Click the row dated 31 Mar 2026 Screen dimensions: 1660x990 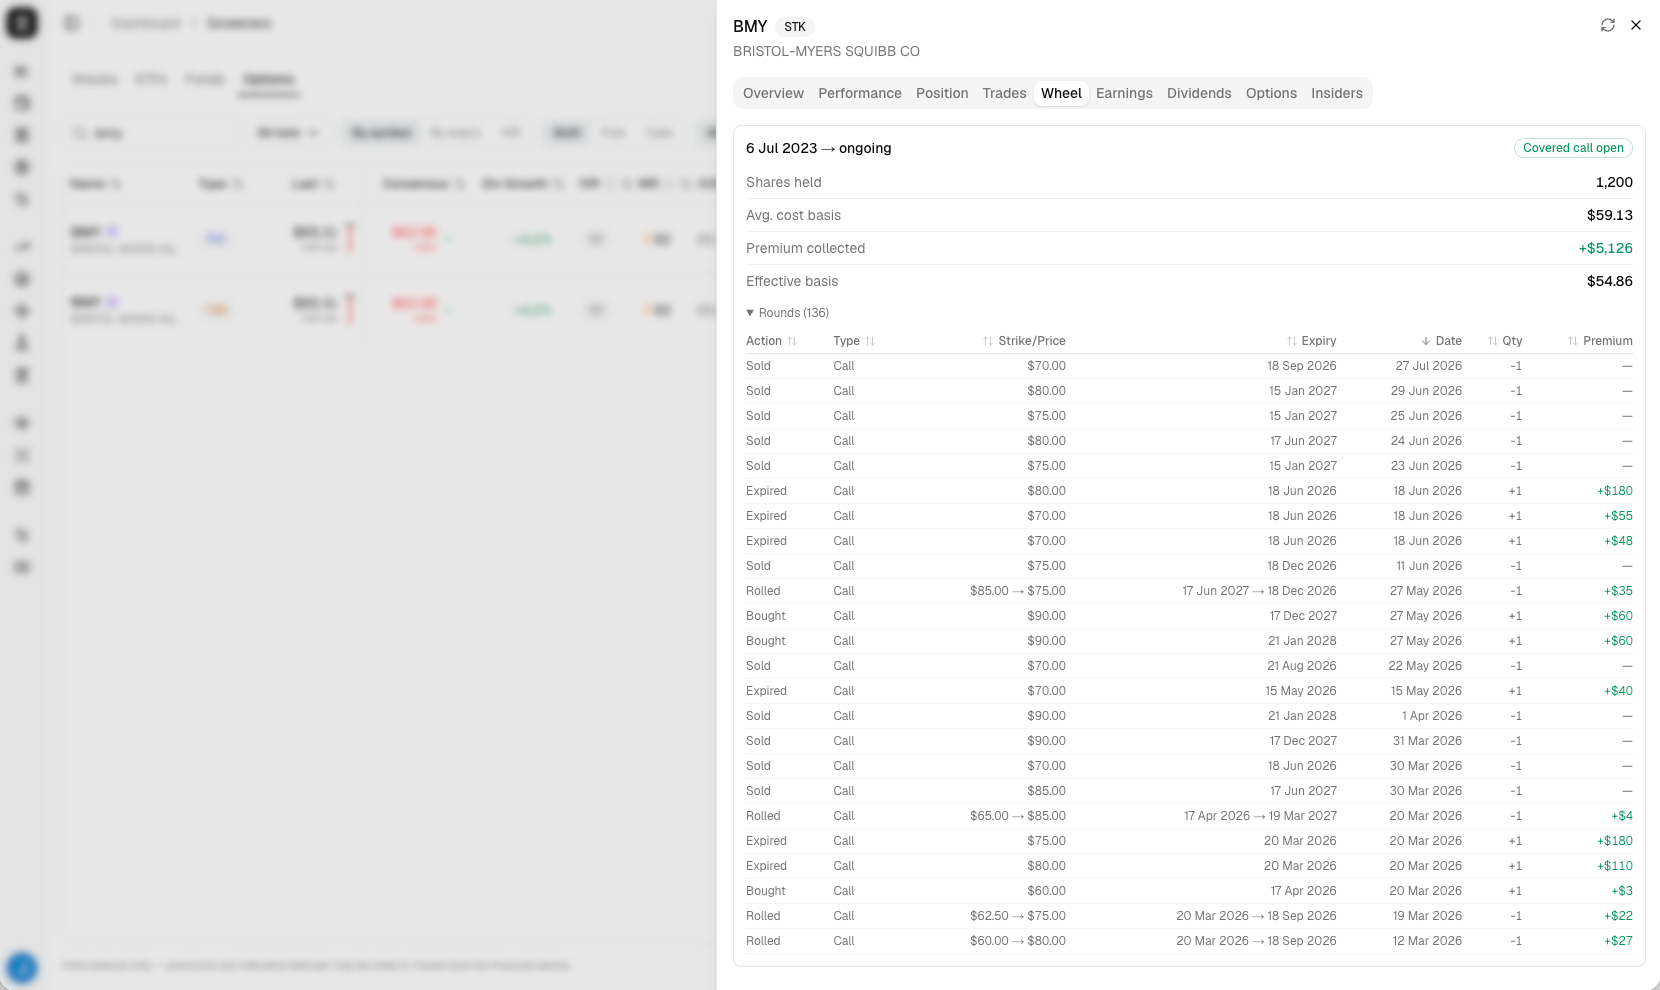(x=1189, y=741)
